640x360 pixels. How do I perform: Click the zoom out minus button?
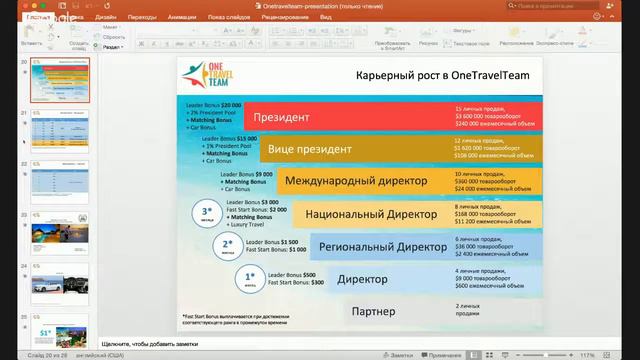518,355
